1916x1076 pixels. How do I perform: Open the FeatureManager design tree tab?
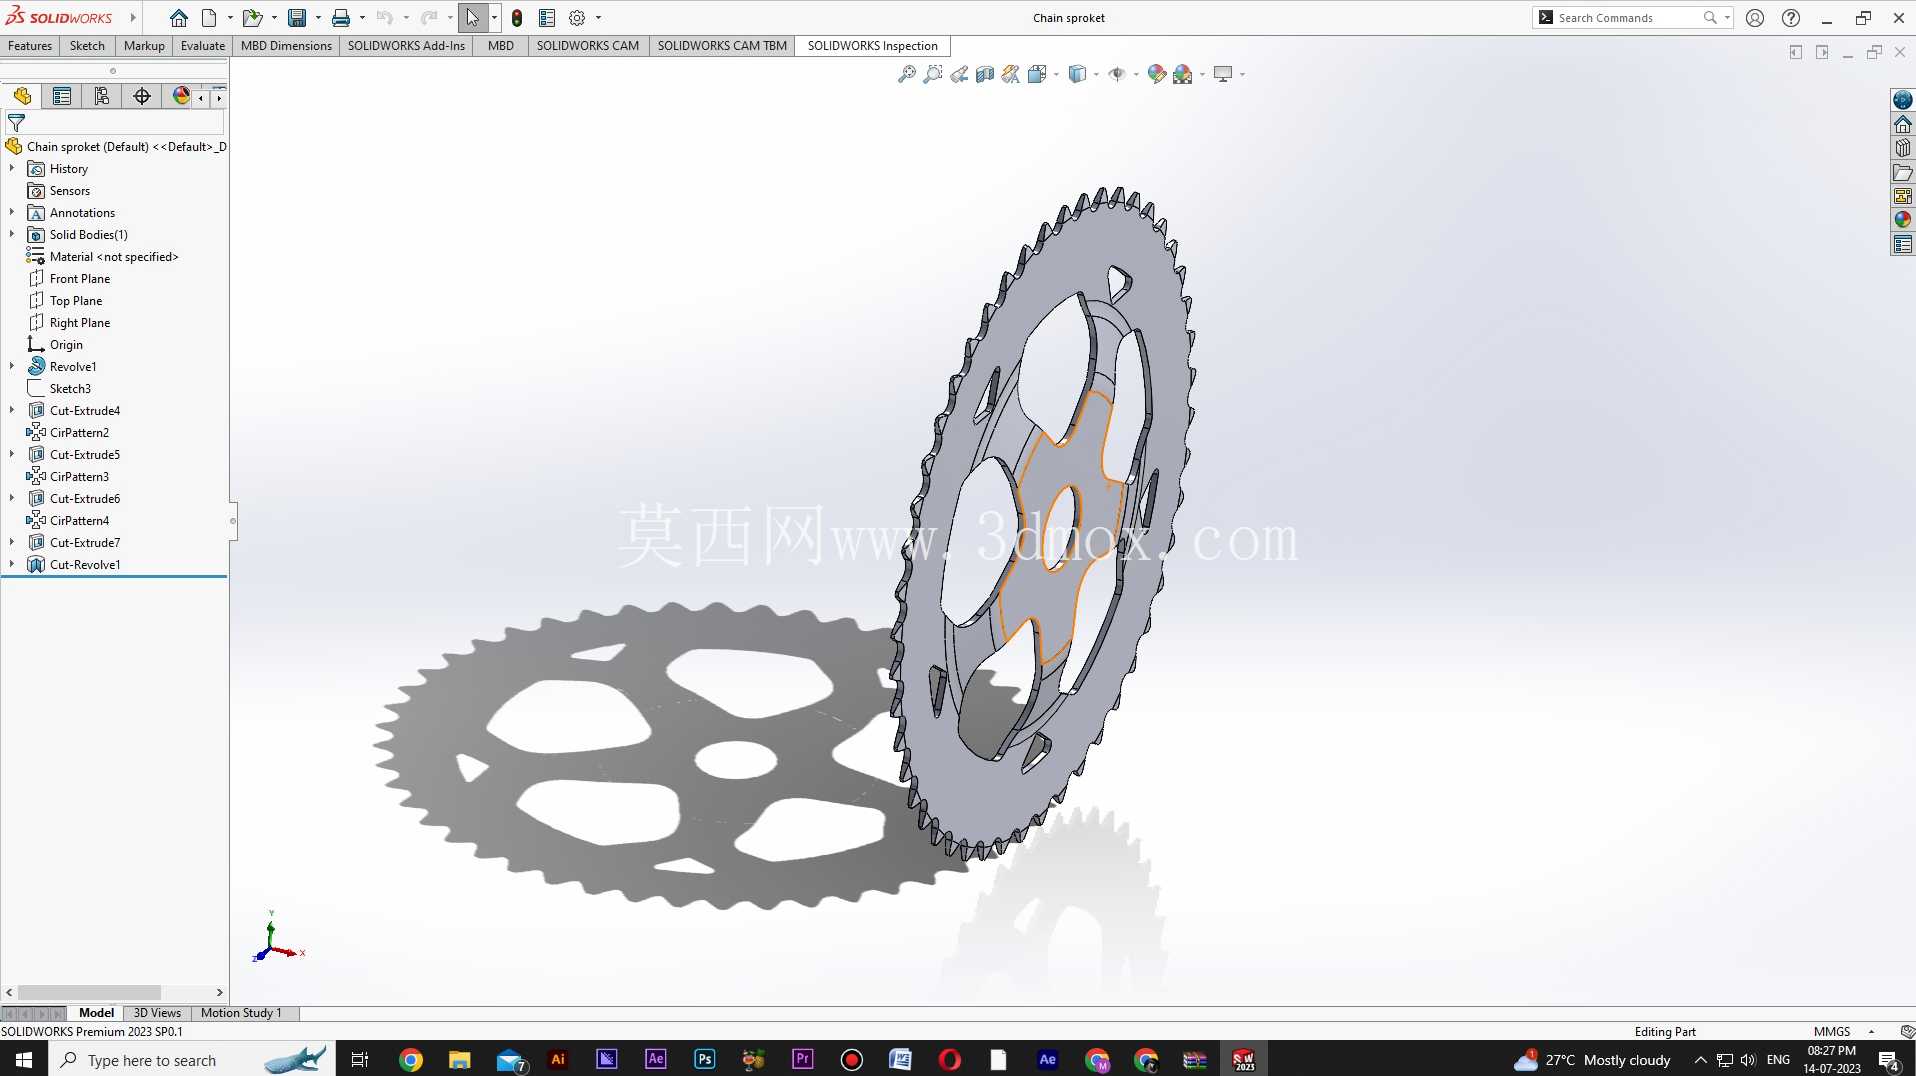[22, 96]
